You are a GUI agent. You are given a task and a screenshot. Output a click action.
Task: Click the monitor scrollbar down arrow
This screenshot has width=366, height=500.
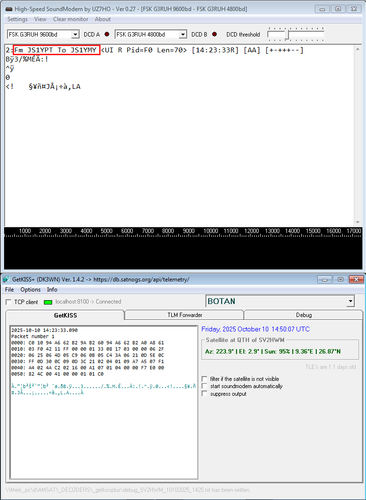(x=358, y=222)
